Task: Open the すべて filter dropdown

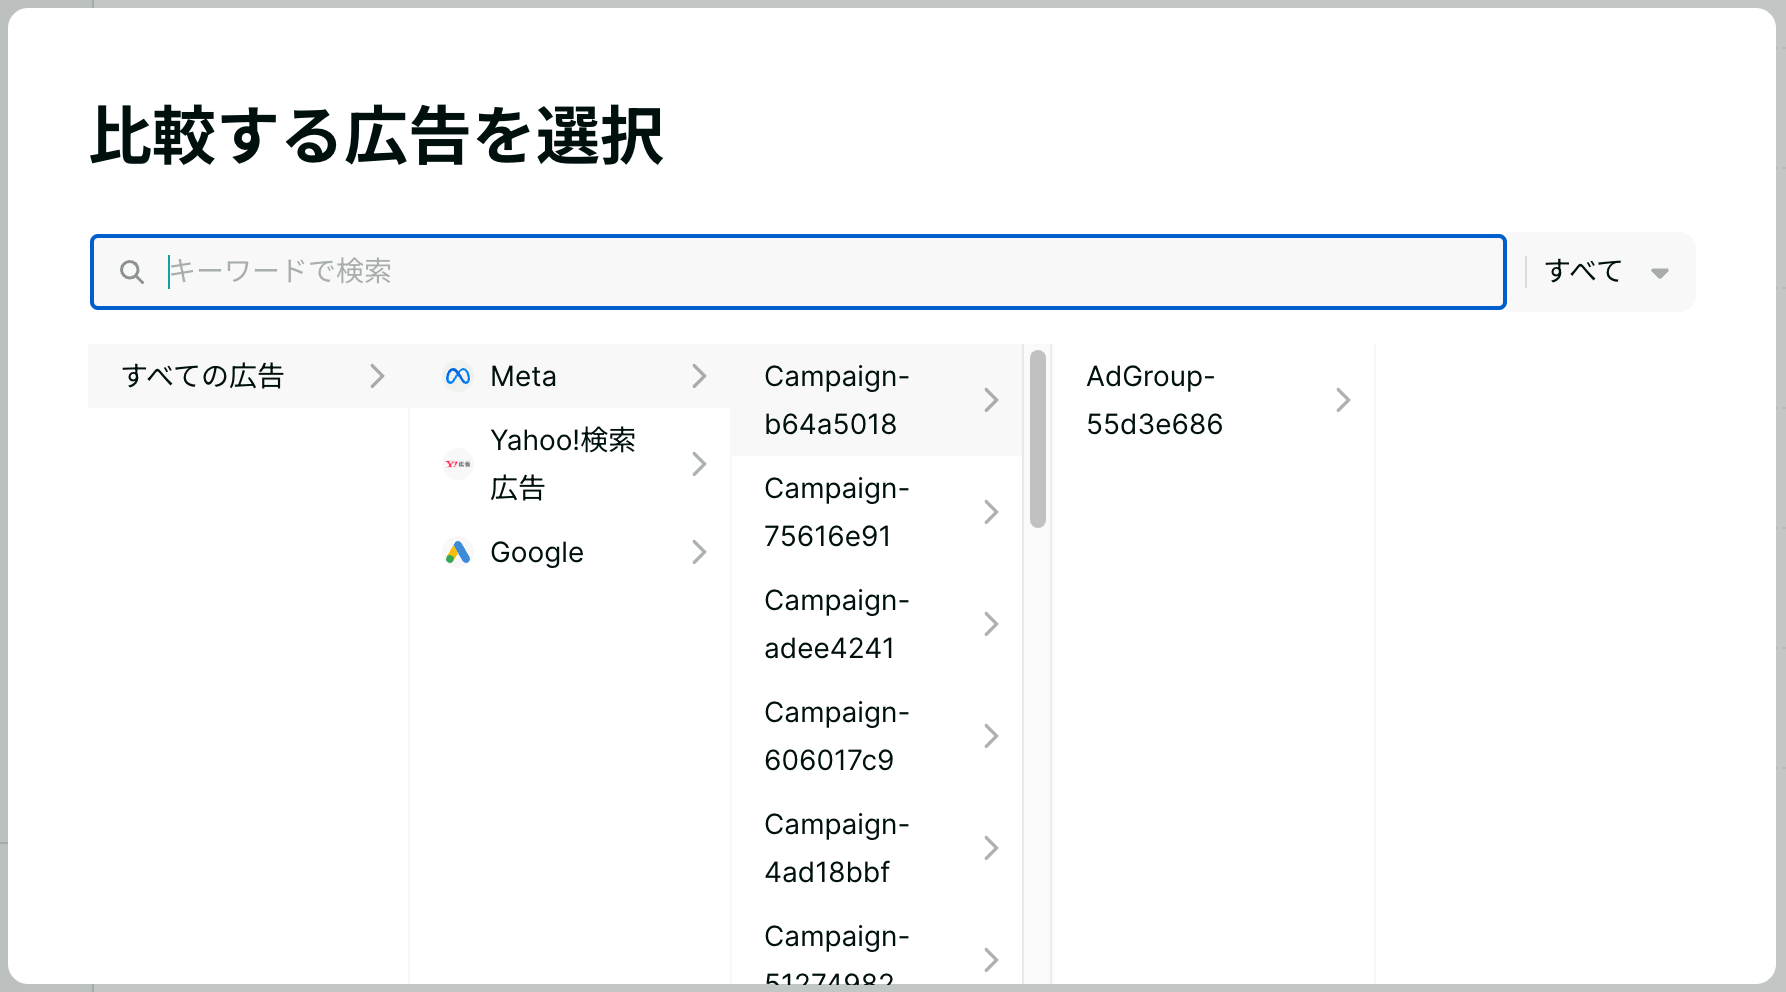Action: click(1603, 272)
